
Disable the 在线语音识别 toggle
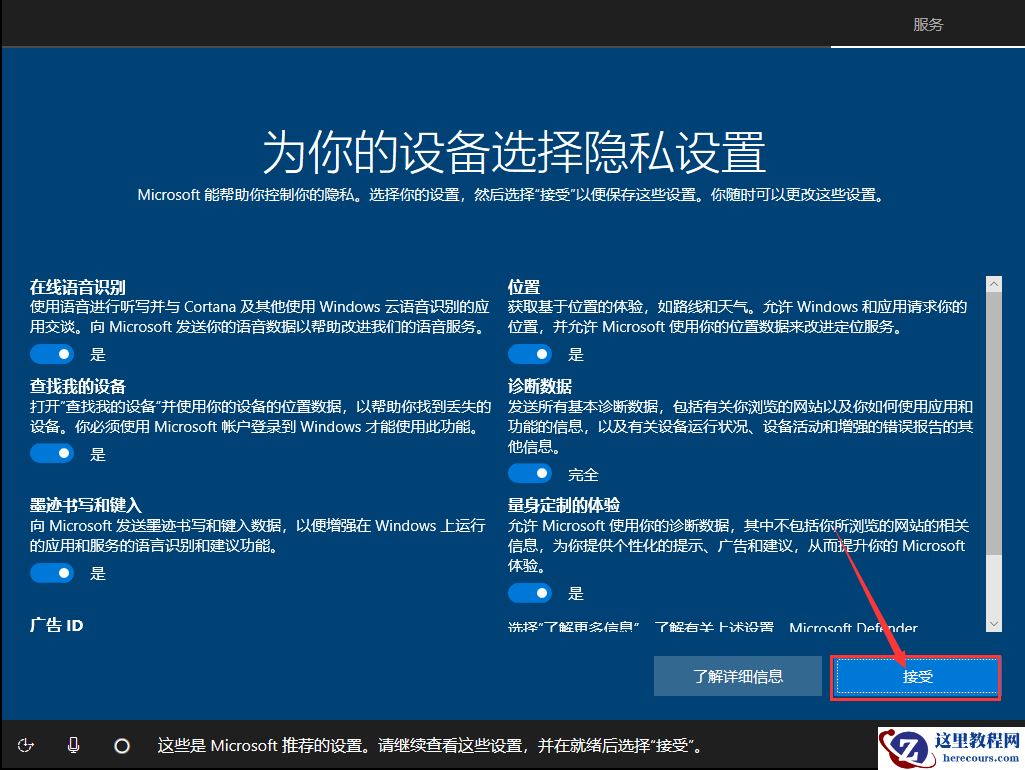52,353
